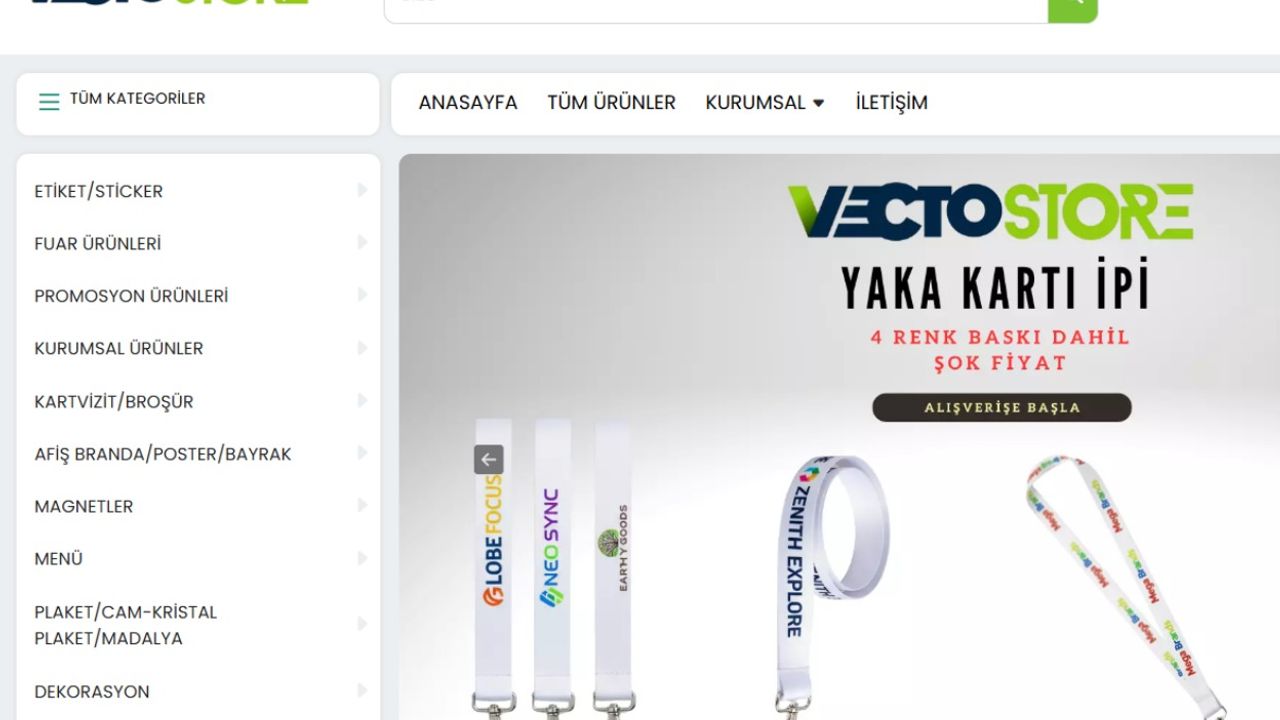1280x720 pixels.
Task: Click the Alışverişe Başla banner button
Action: pyautogui.click(x=1002, y=407)
